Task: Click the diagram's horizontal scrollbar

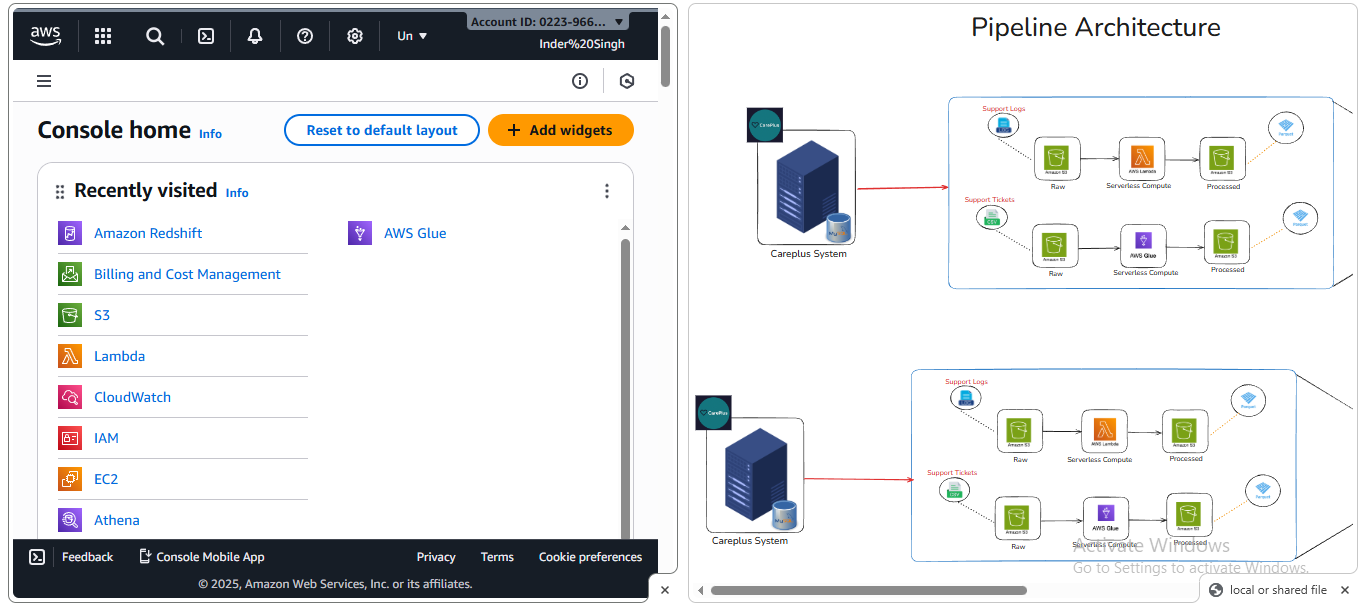Action: [868, 590]
